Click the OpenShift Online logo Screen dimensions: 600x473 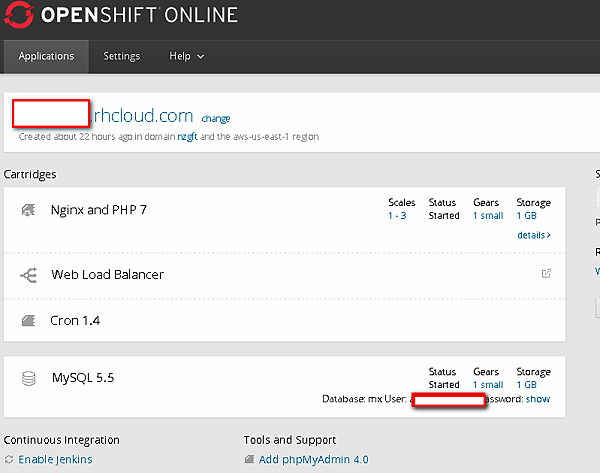click(x=121, y=15)
